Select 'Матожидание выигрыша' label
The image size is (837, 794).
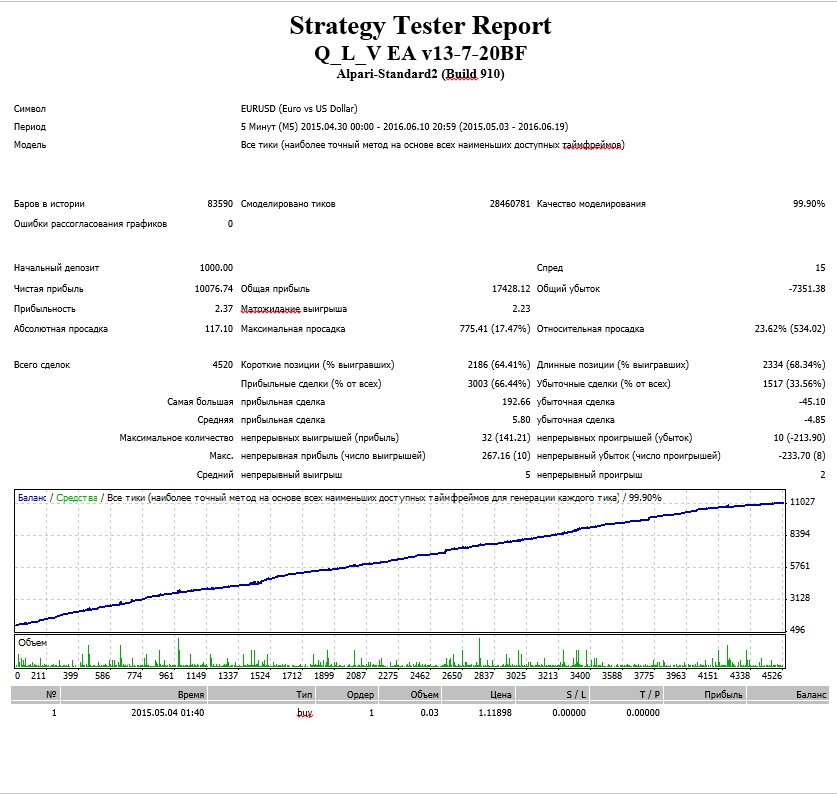click(294, 309)
